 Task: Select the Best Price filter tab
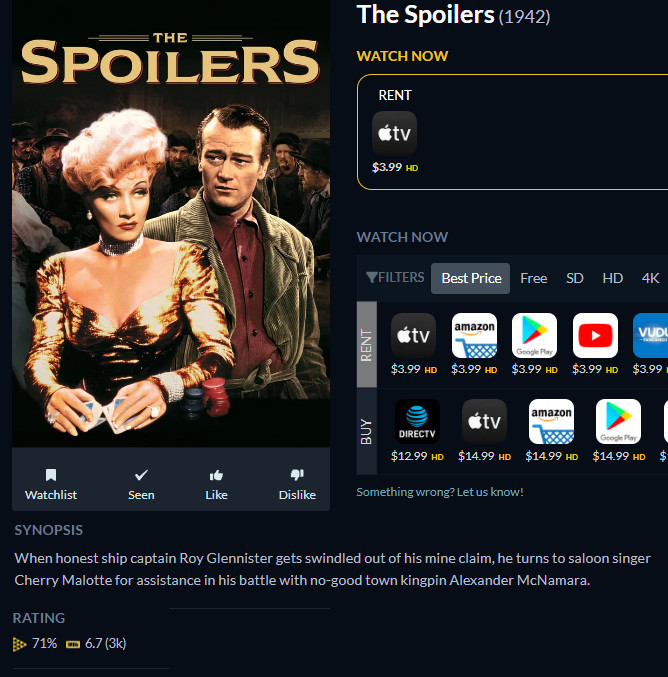[x=471, y=278]
